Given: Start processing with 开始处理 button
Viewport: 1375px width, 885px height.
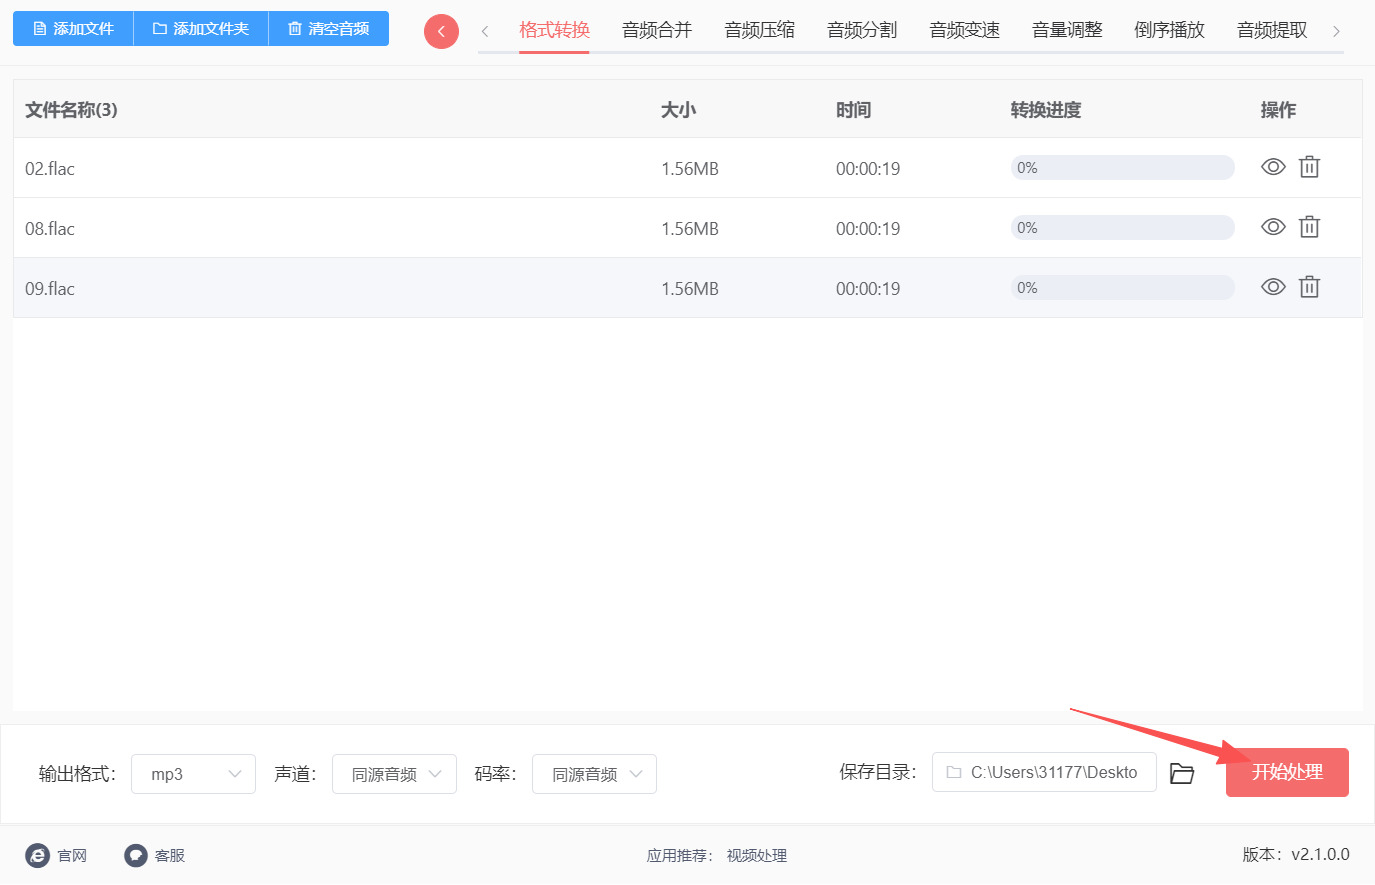Looking at the screenshot, I should [x=1287, y=772].
